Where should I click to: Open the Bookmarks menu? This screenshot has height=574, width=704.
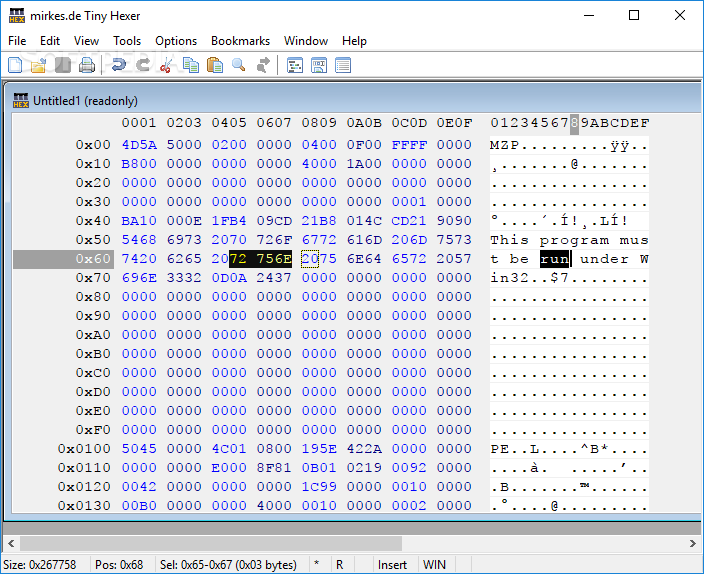(x=240, y=41)
